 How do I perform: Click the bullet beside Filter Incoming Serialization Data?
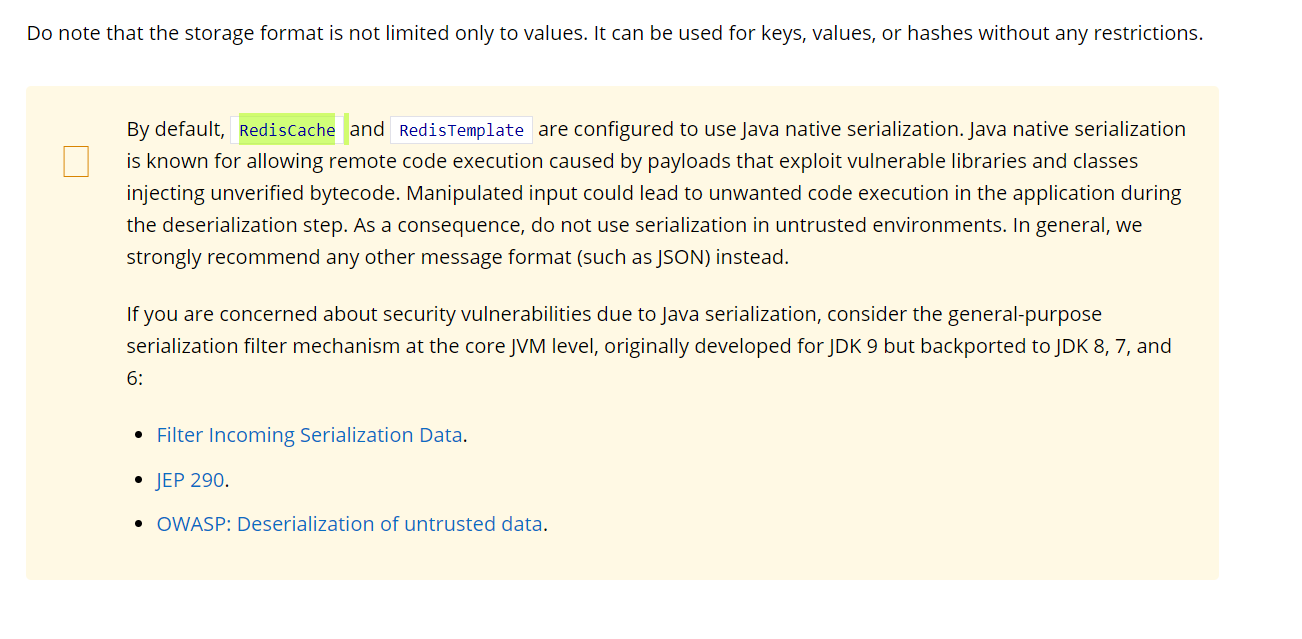(139, 436)
